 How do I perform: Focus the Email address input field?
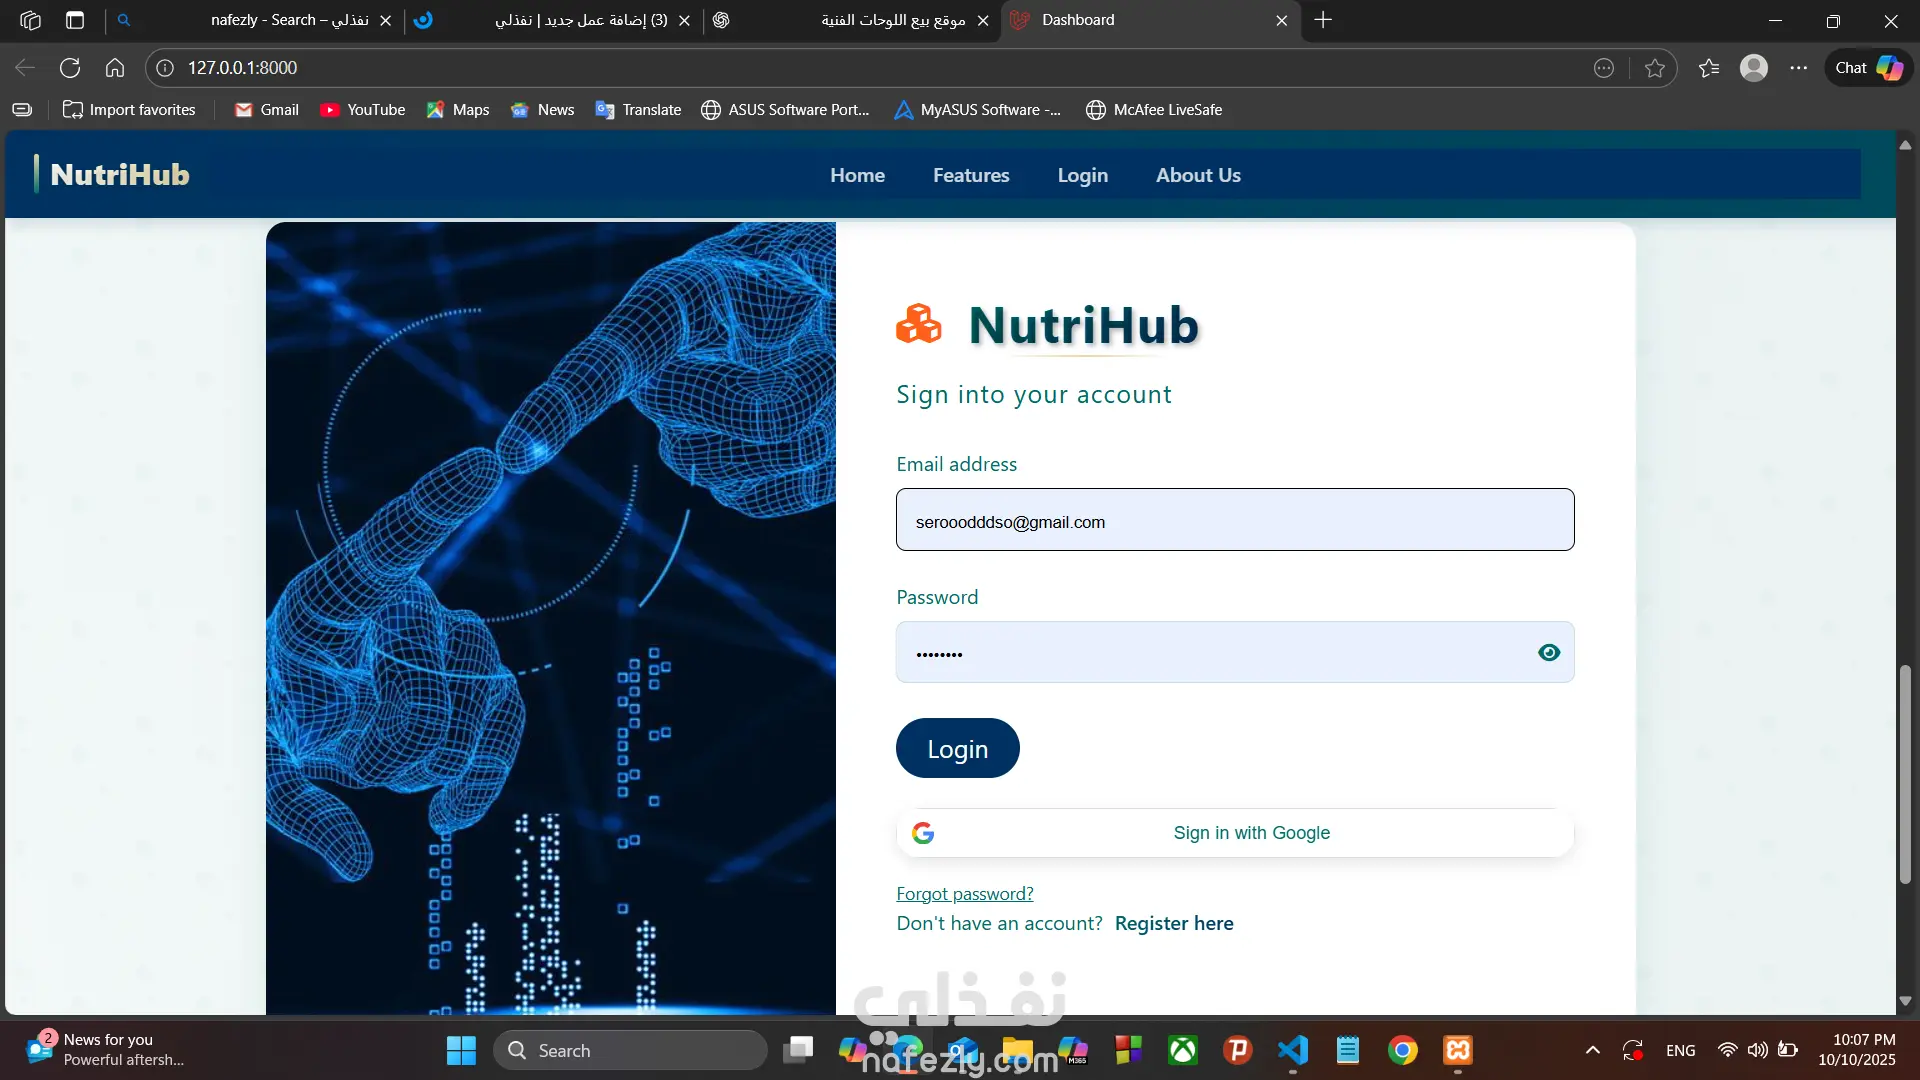(1234, 520)
